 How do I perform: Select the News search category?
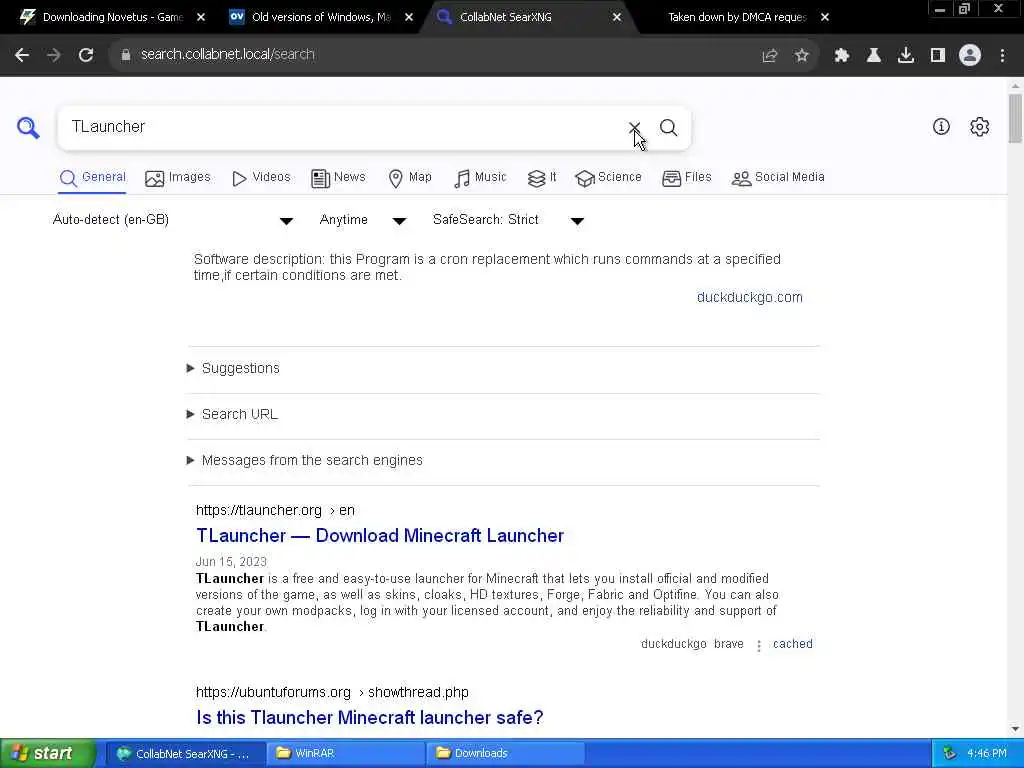[338, 178]
